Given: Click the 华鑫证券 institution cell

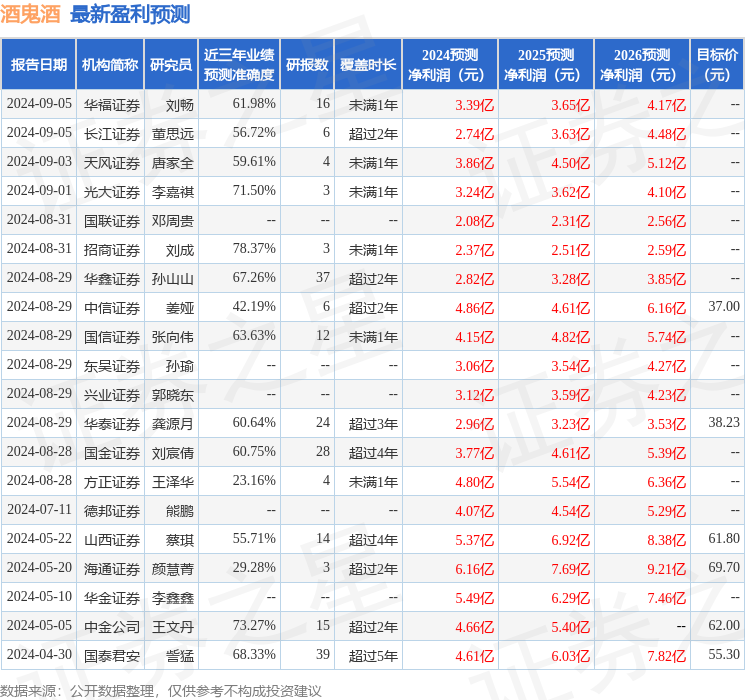Looking at the screenshot, I should pyautogui.click(x=112, y=279).
